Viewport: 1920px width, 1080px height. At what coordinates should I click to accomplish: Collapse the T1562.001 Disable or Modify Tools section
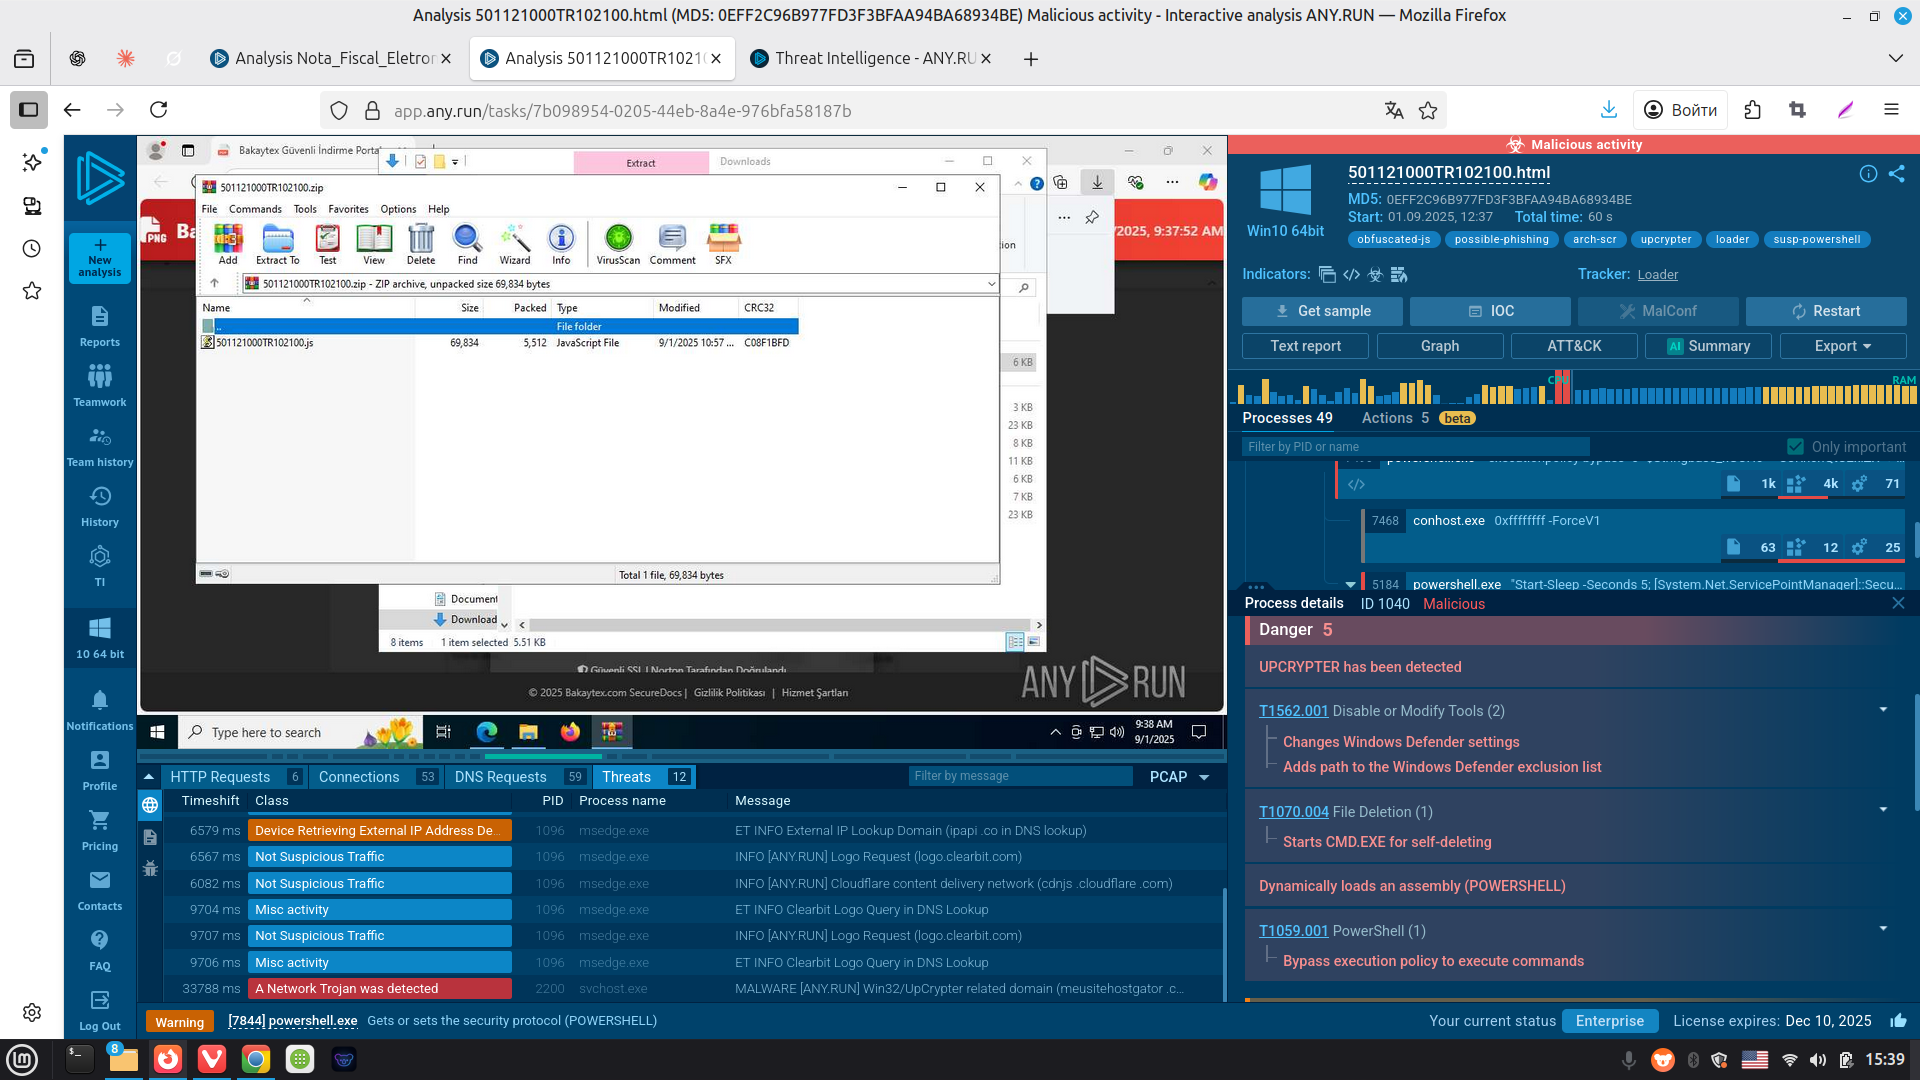[x=1883, y=710]
